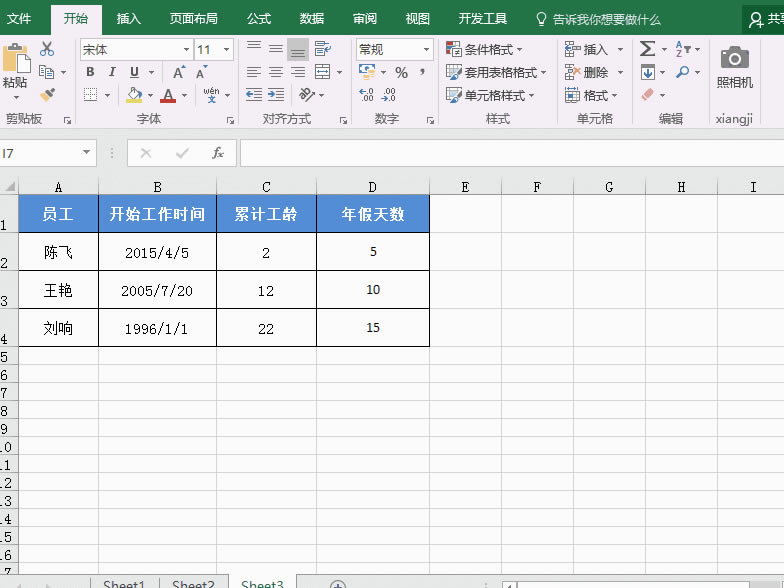
Task: Open the font name dropdown (宋体)
Action: click(186, 50)
